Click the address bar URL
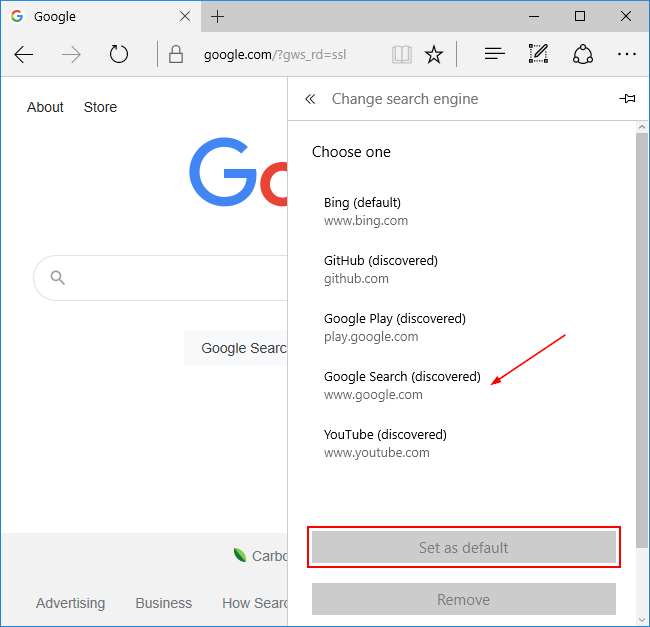650x627 pixels. tap(275, 55)
